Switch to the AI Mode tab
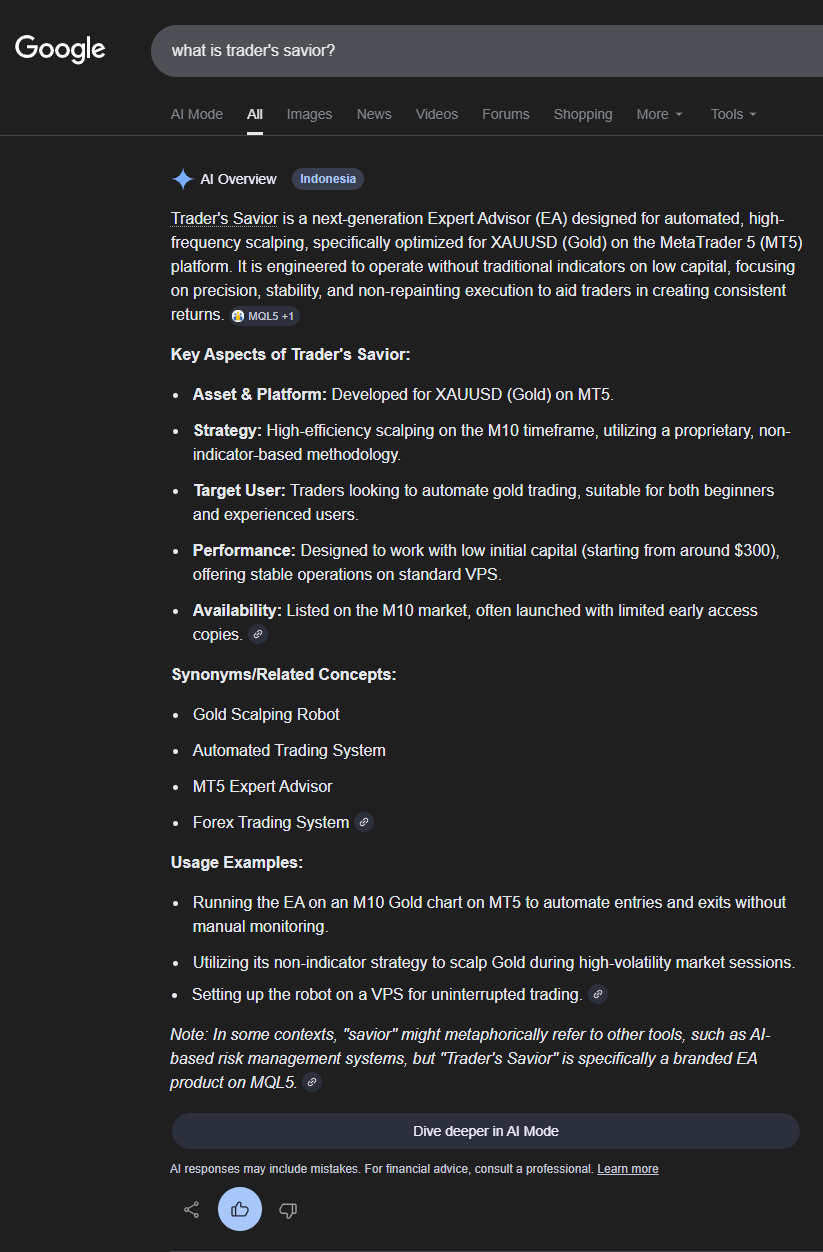The width and height of the screenshot is (823, 1252). tap(197, 114)
